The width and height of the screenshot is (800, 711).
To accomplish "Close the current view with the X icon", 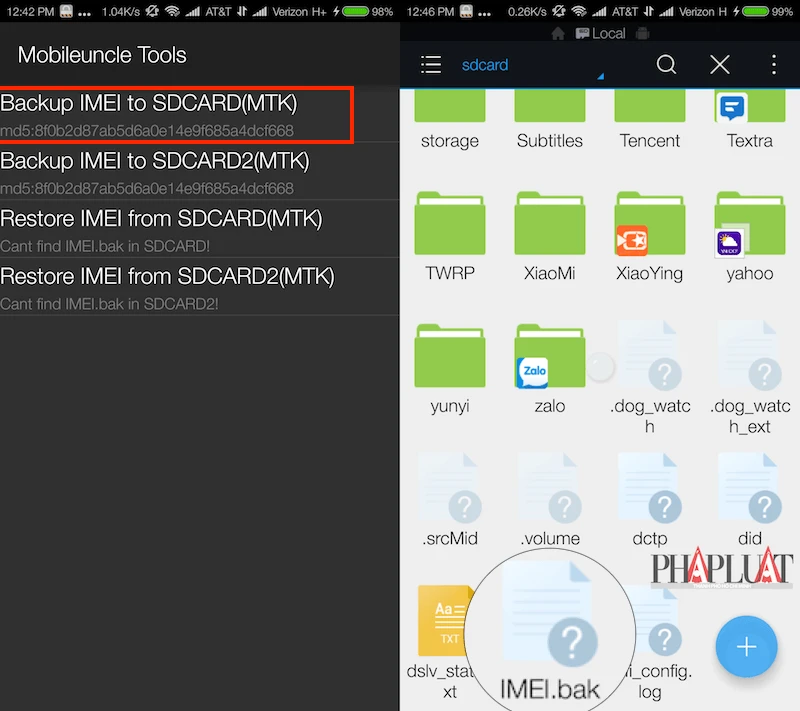I will click(x=720, y=64).
